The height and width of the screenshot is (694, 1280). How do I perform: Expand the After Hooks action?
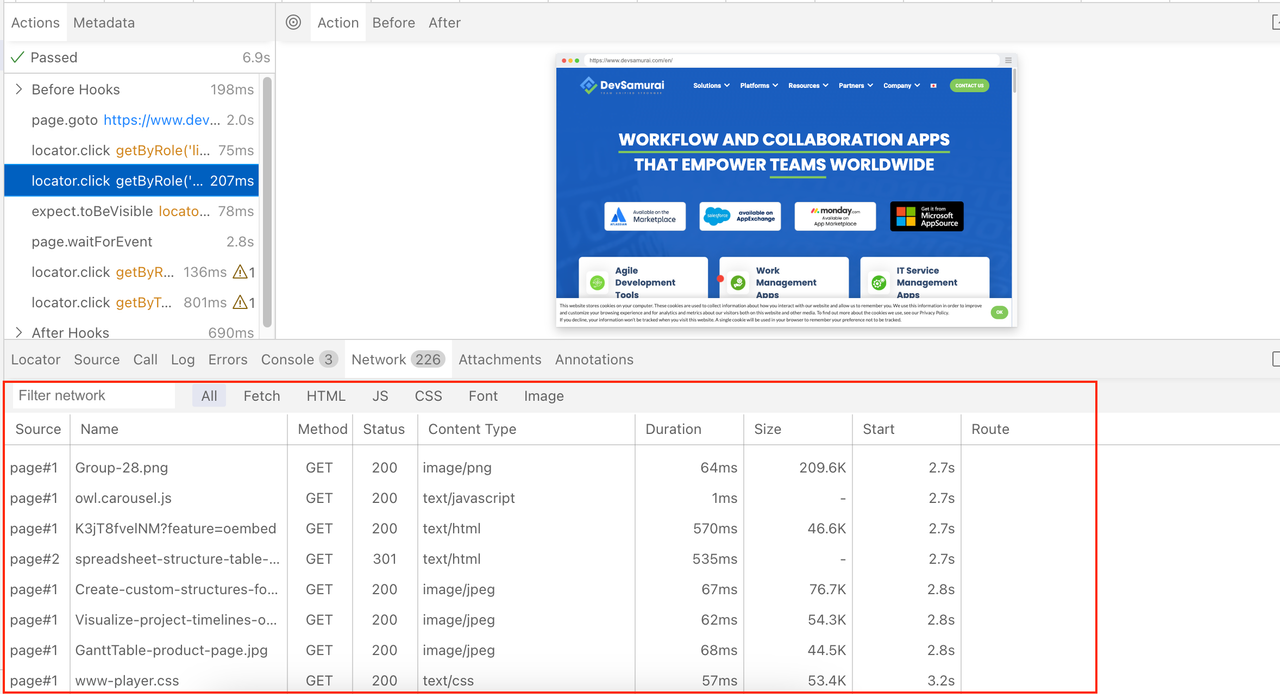[x=19, y=332]
